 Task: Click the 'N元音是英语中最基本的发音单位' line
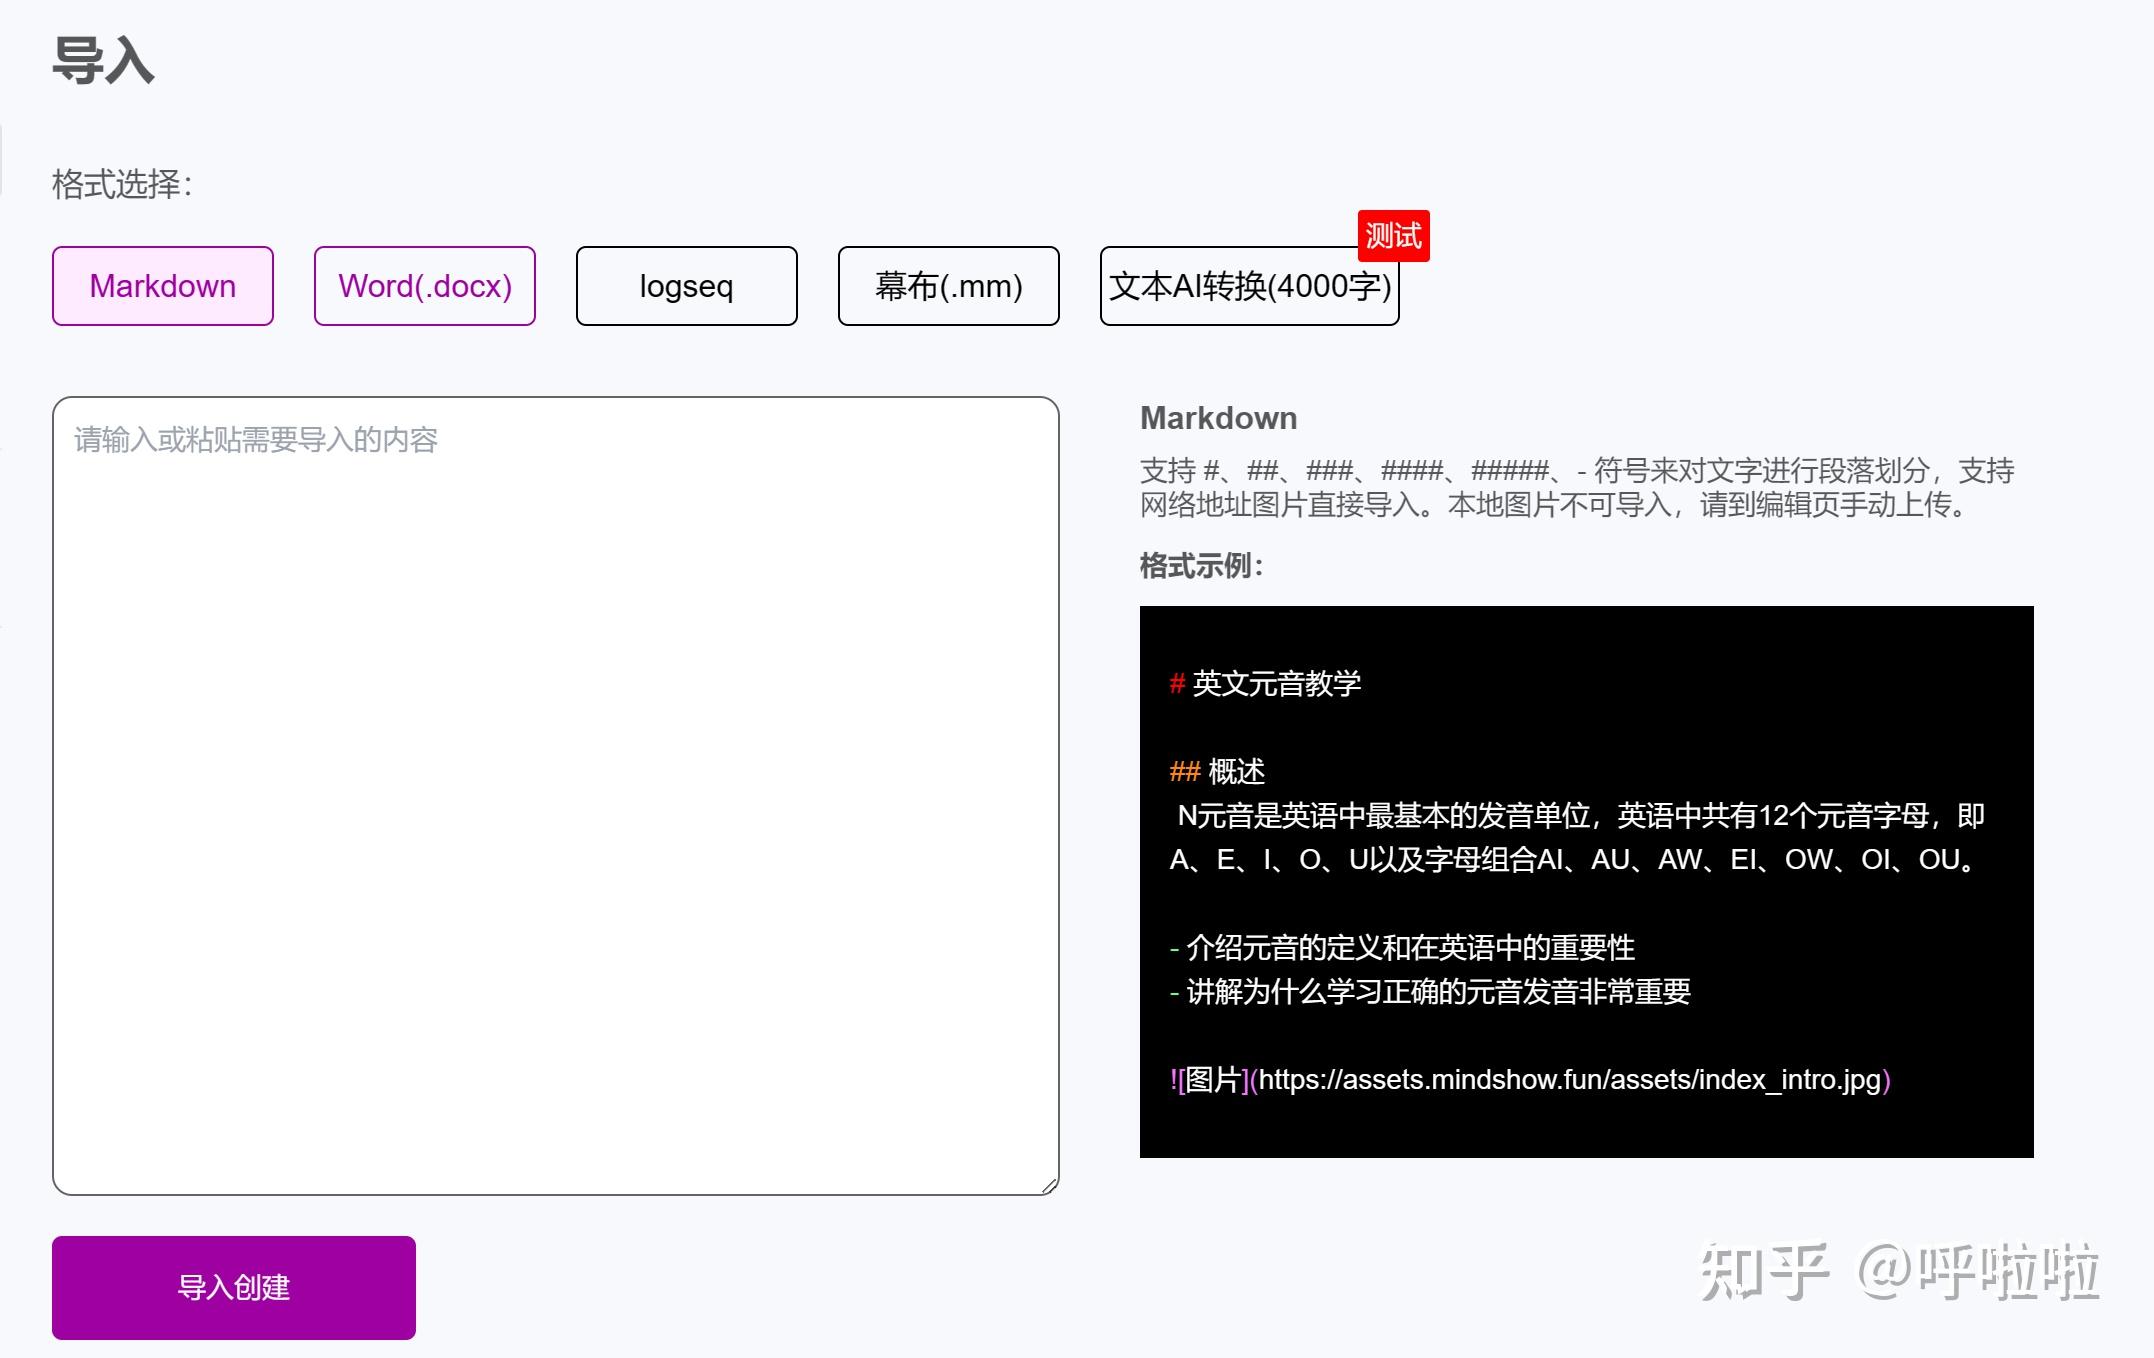click(x=1580, y=816)
